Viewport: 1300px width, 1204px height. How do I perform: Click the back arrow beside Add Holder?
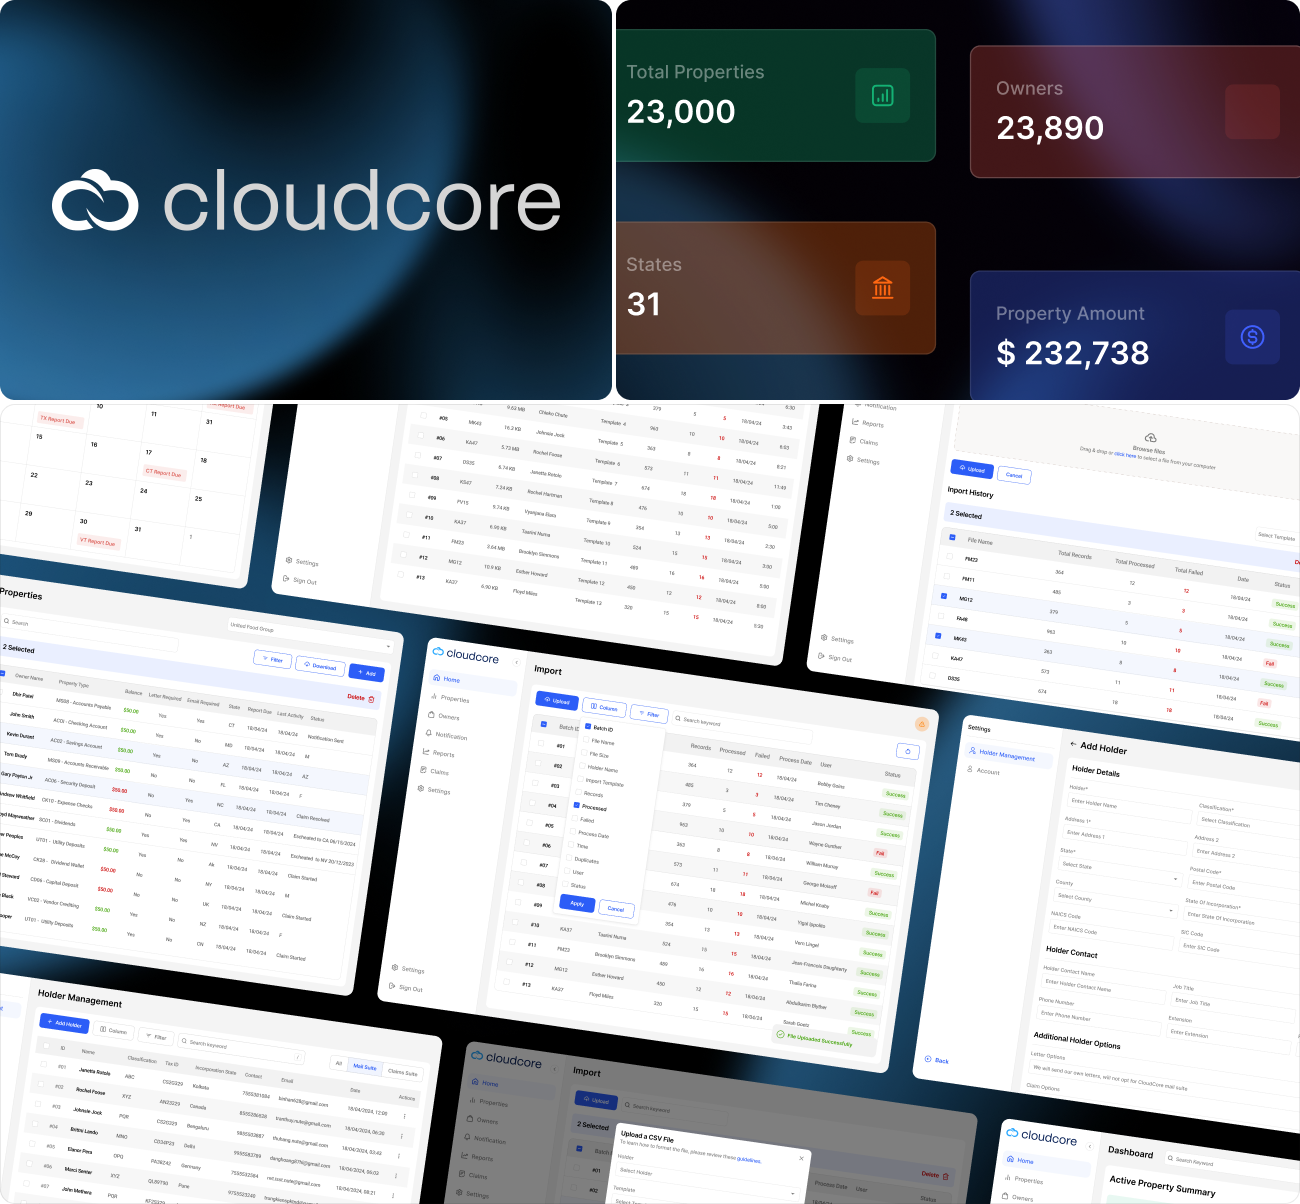coord(1072,744)
